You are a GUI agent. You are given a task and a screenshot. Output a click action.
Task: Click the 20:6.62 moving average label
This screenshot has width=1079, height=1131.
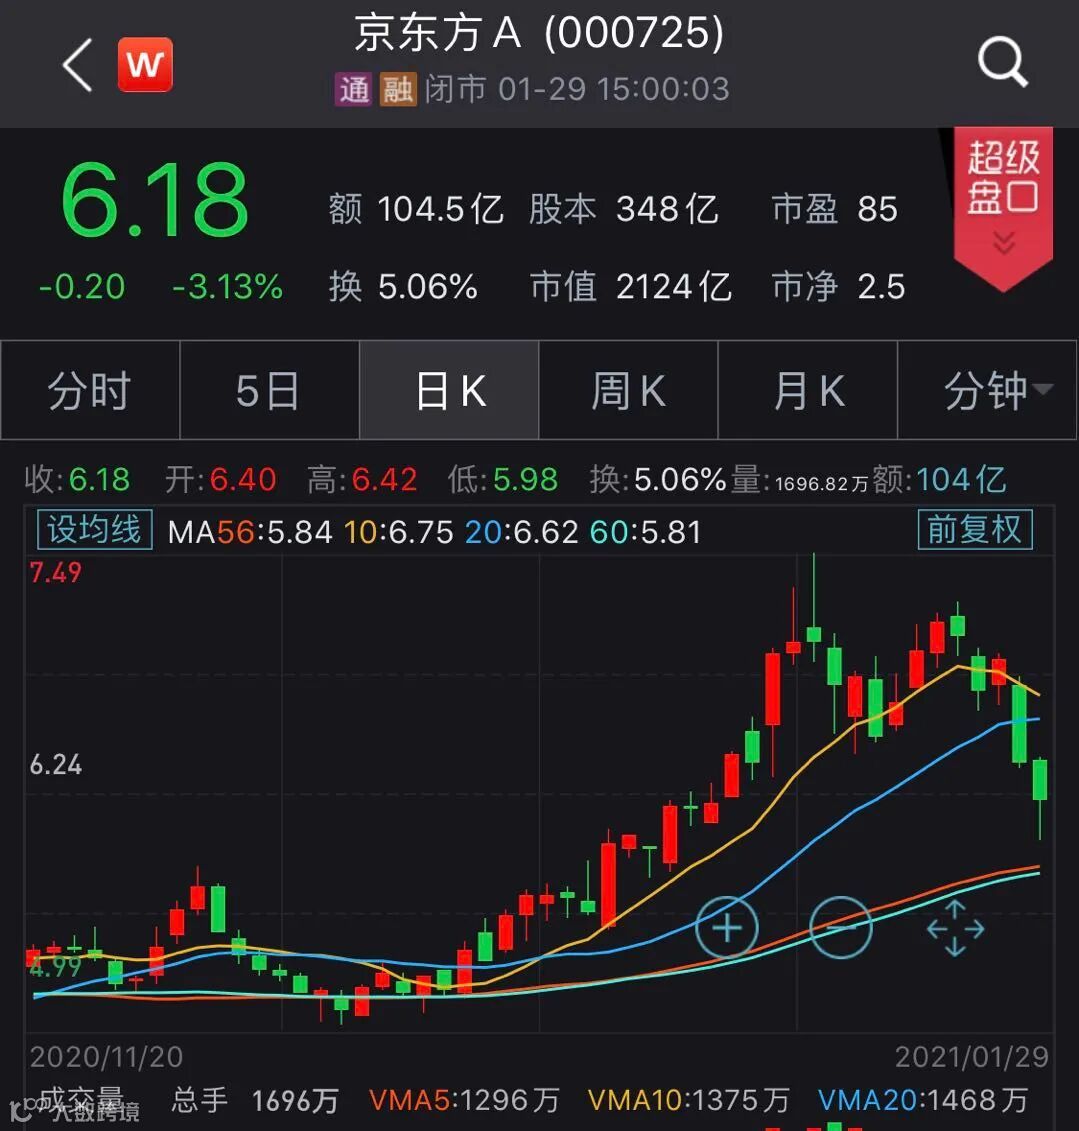point(521,533)
